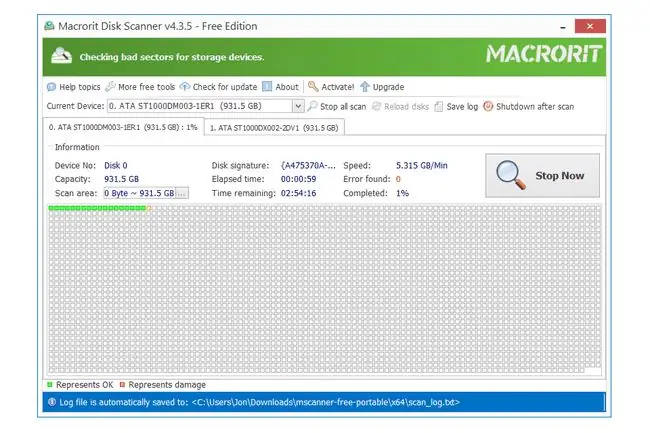Screen dimensions: 650x433
Task: Click the green scanned blocks progress
Action: tap(97, 208)
